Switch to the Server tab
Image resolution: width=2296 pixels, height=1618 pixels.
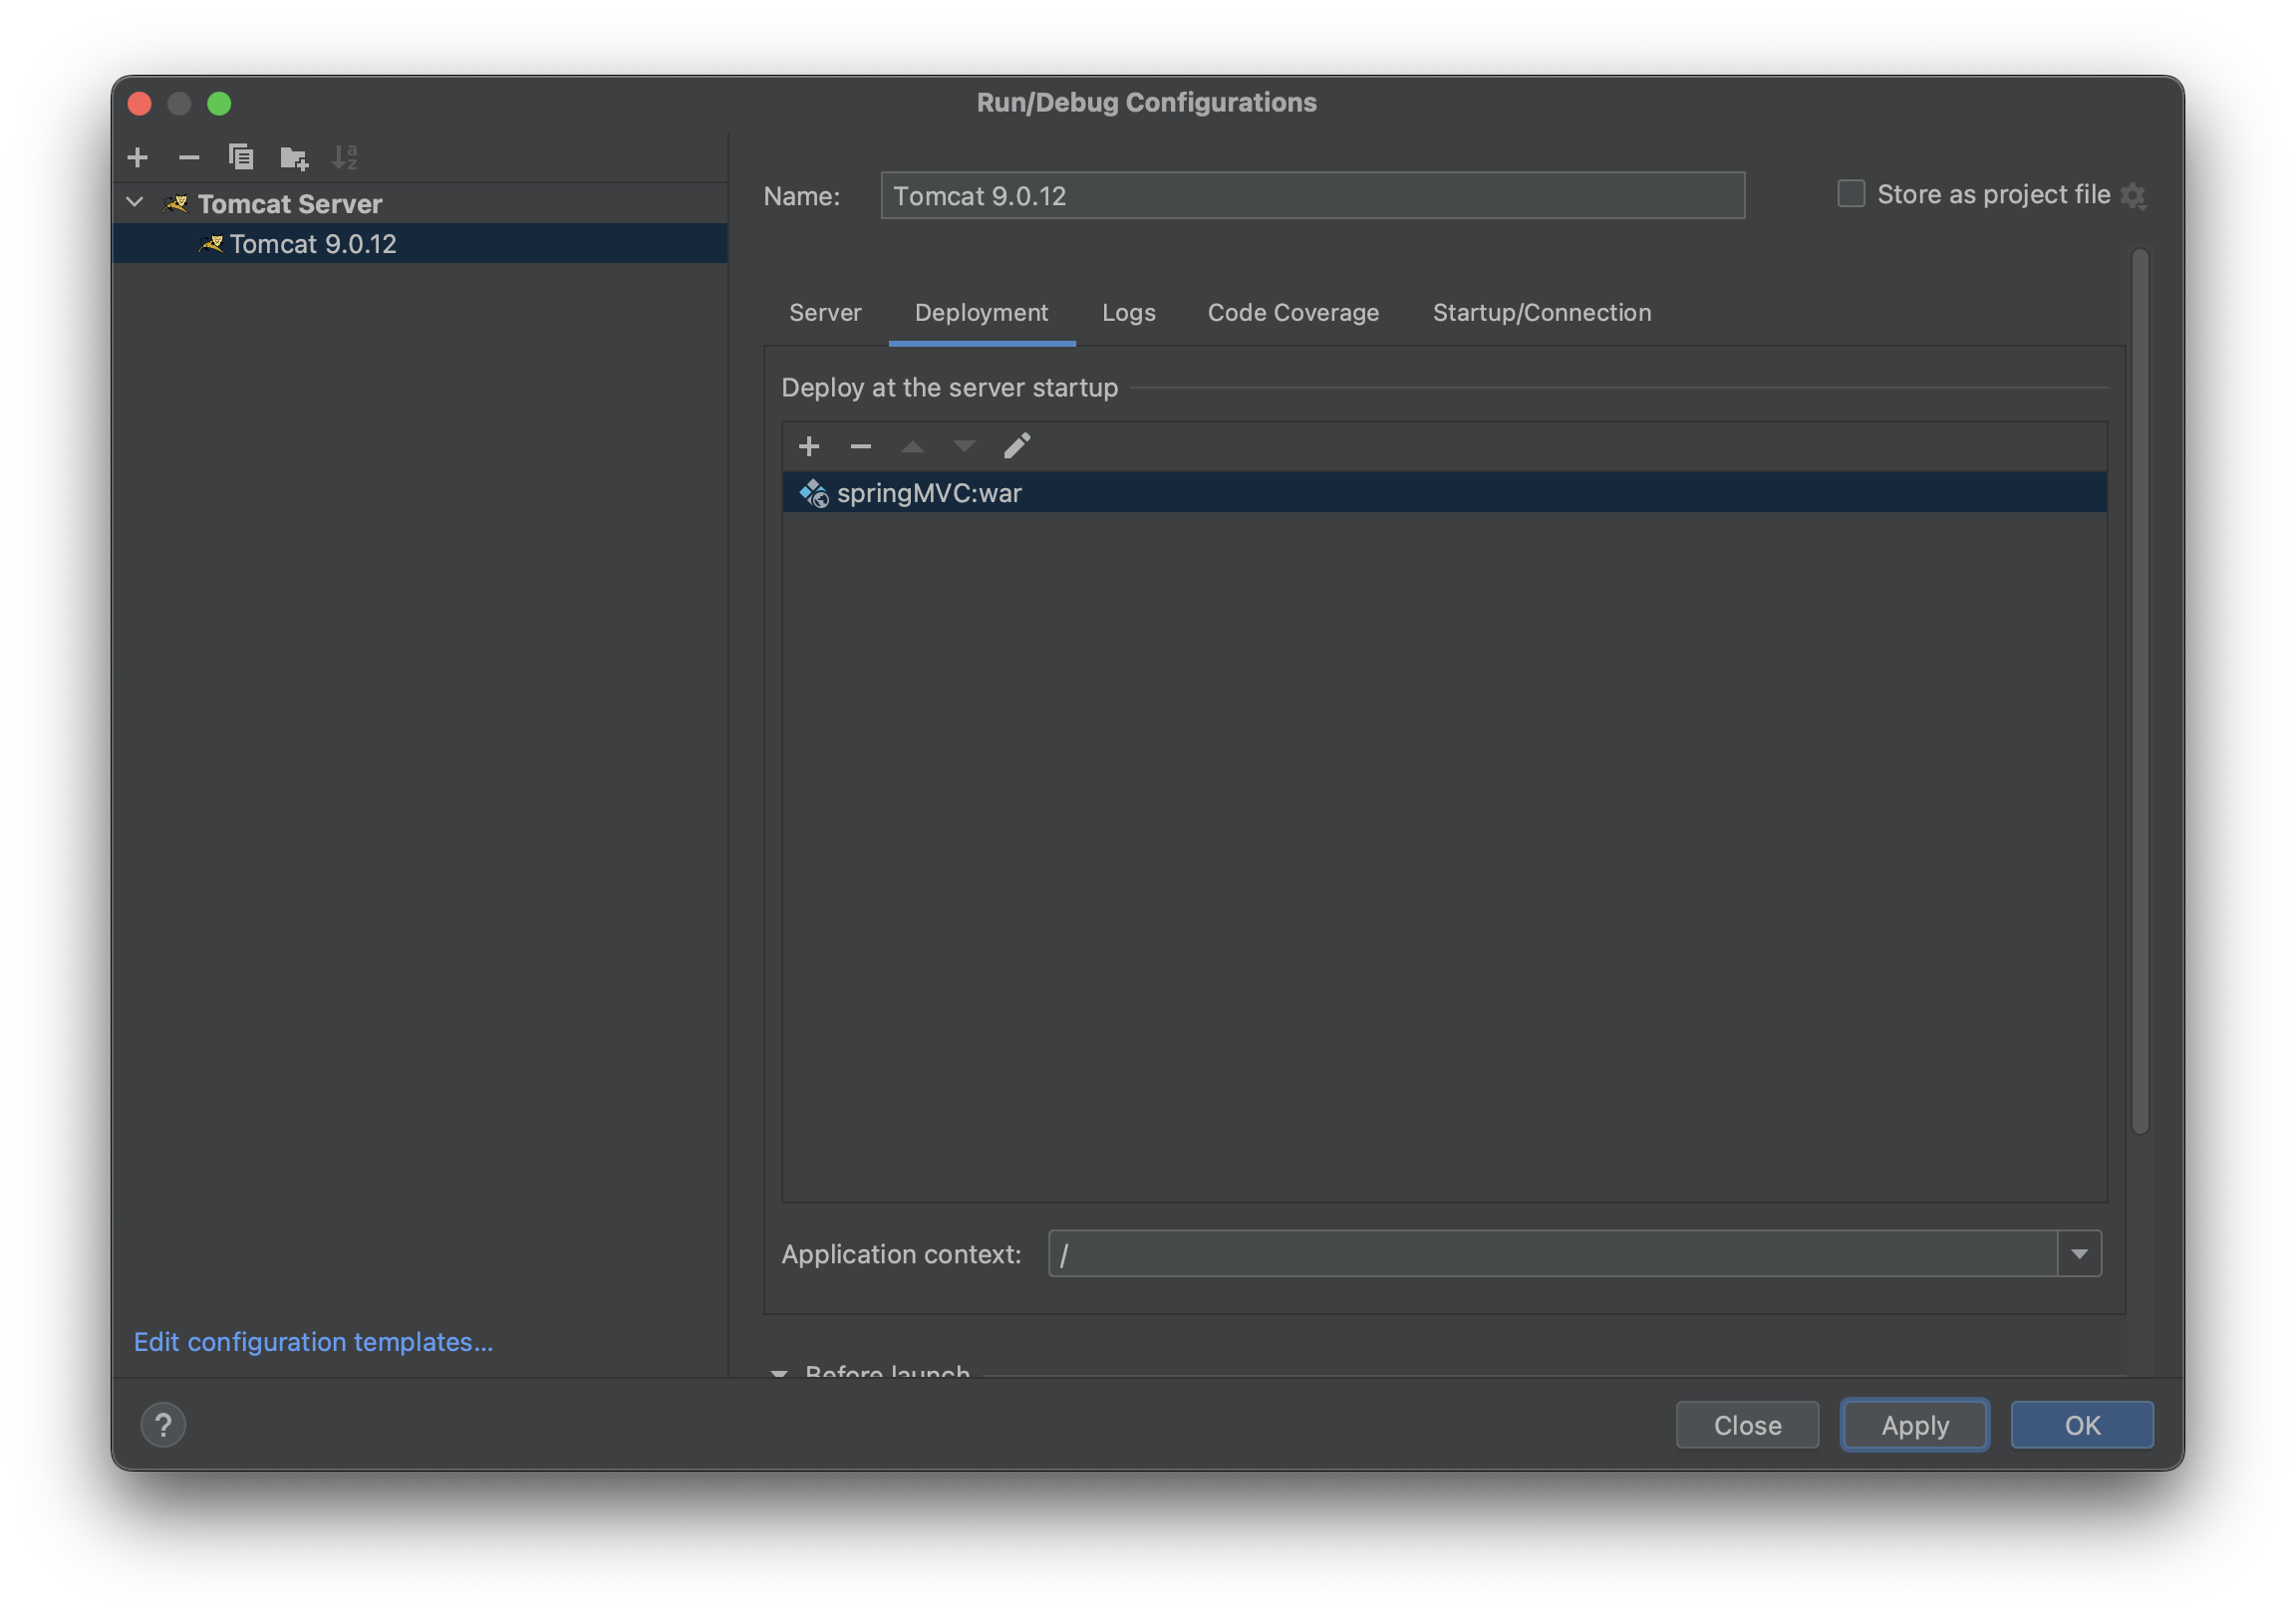pos(825,313)
